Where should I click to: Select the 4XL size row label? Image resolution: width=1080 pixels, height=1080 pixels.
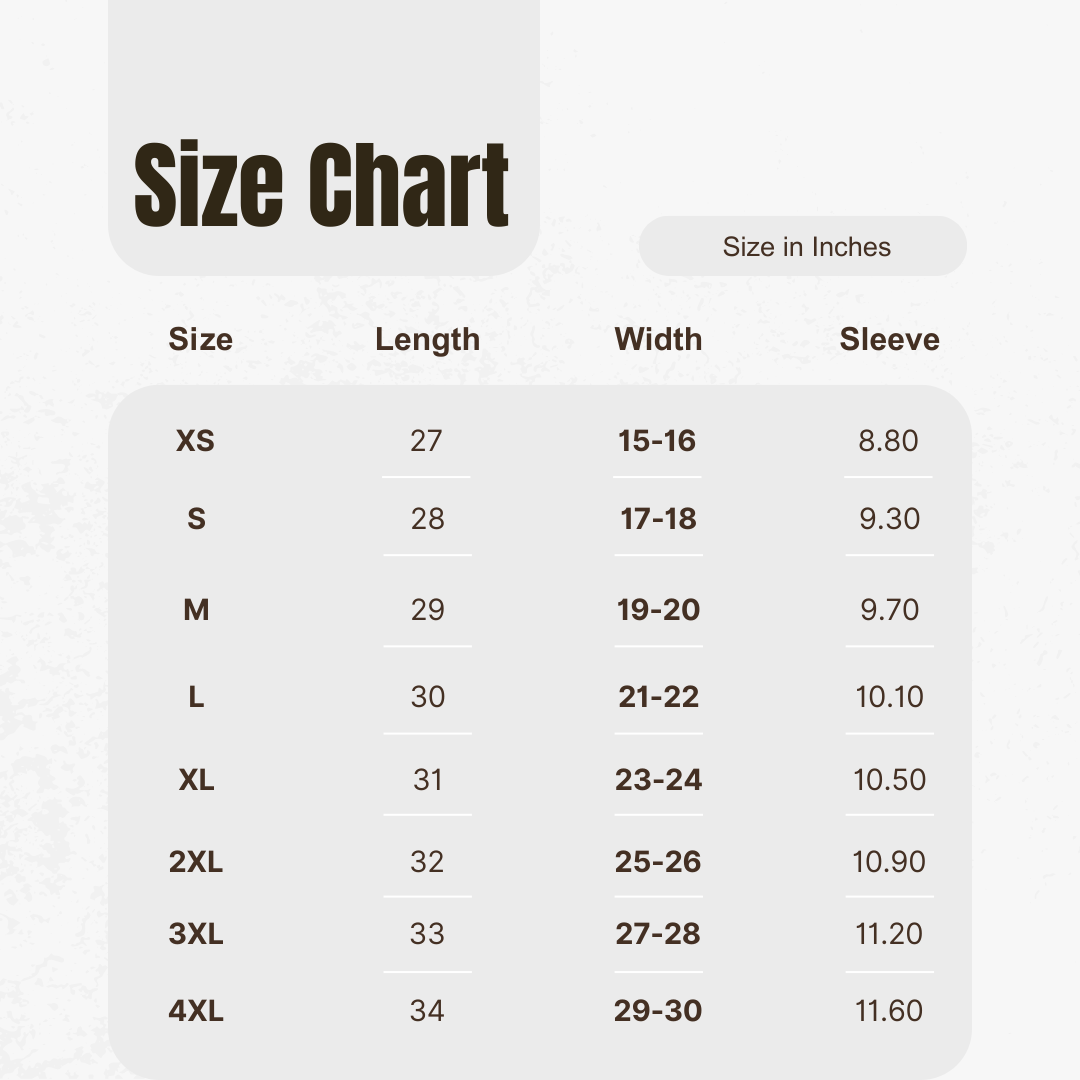click(x=196, y=1011)
